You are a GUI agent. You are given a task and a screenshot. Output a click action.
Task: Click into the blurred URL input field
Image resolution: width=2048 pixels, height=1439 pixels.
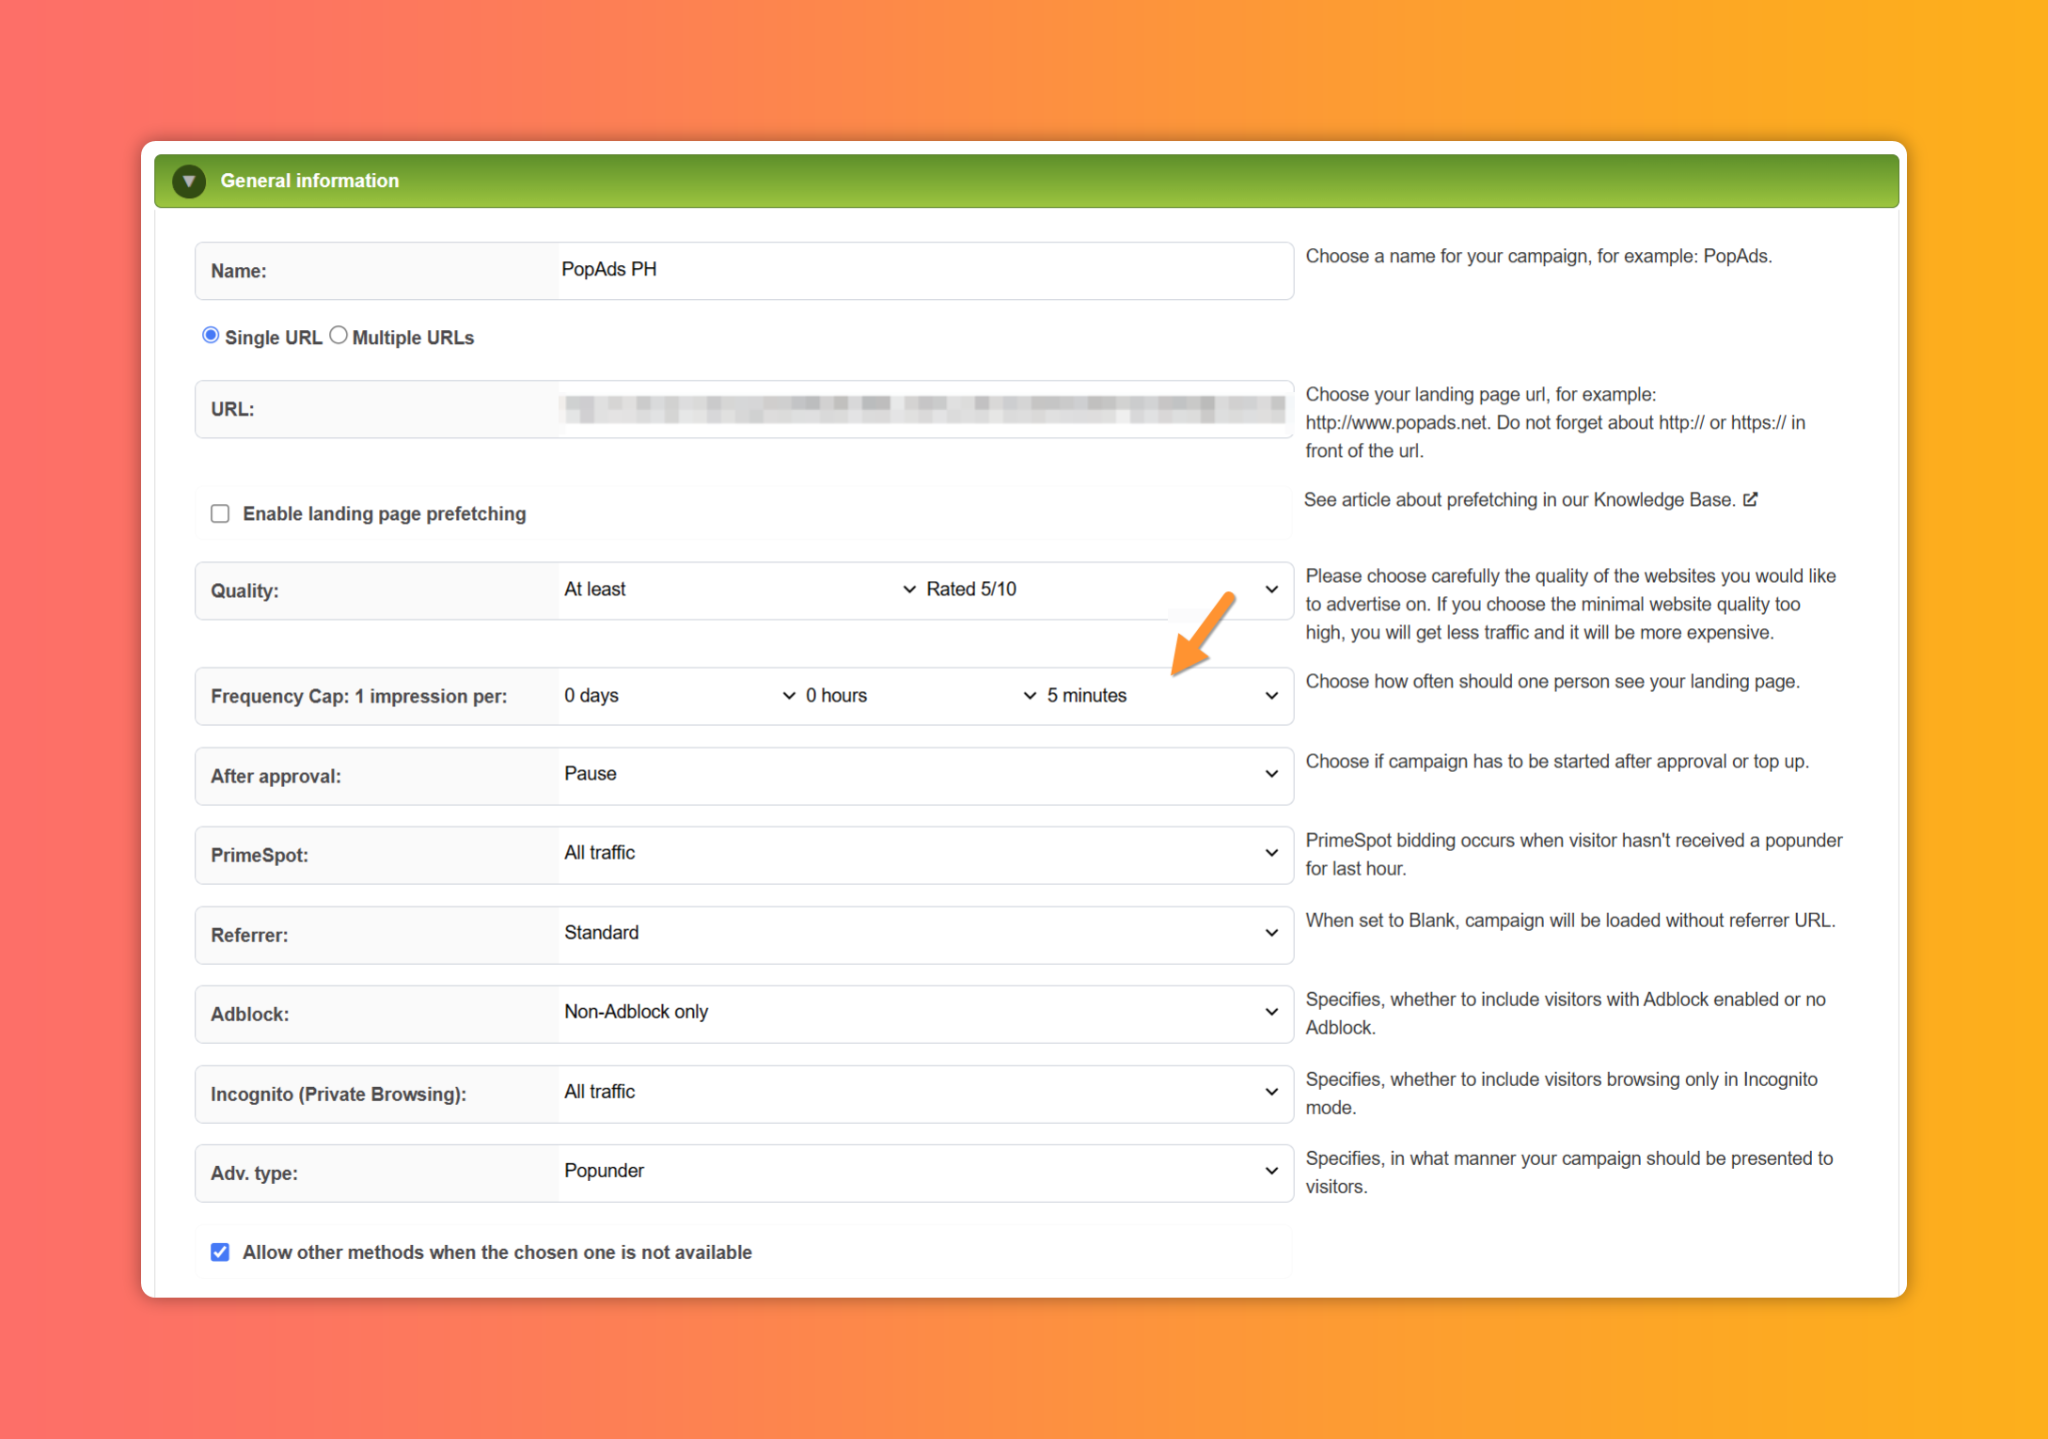924,409
